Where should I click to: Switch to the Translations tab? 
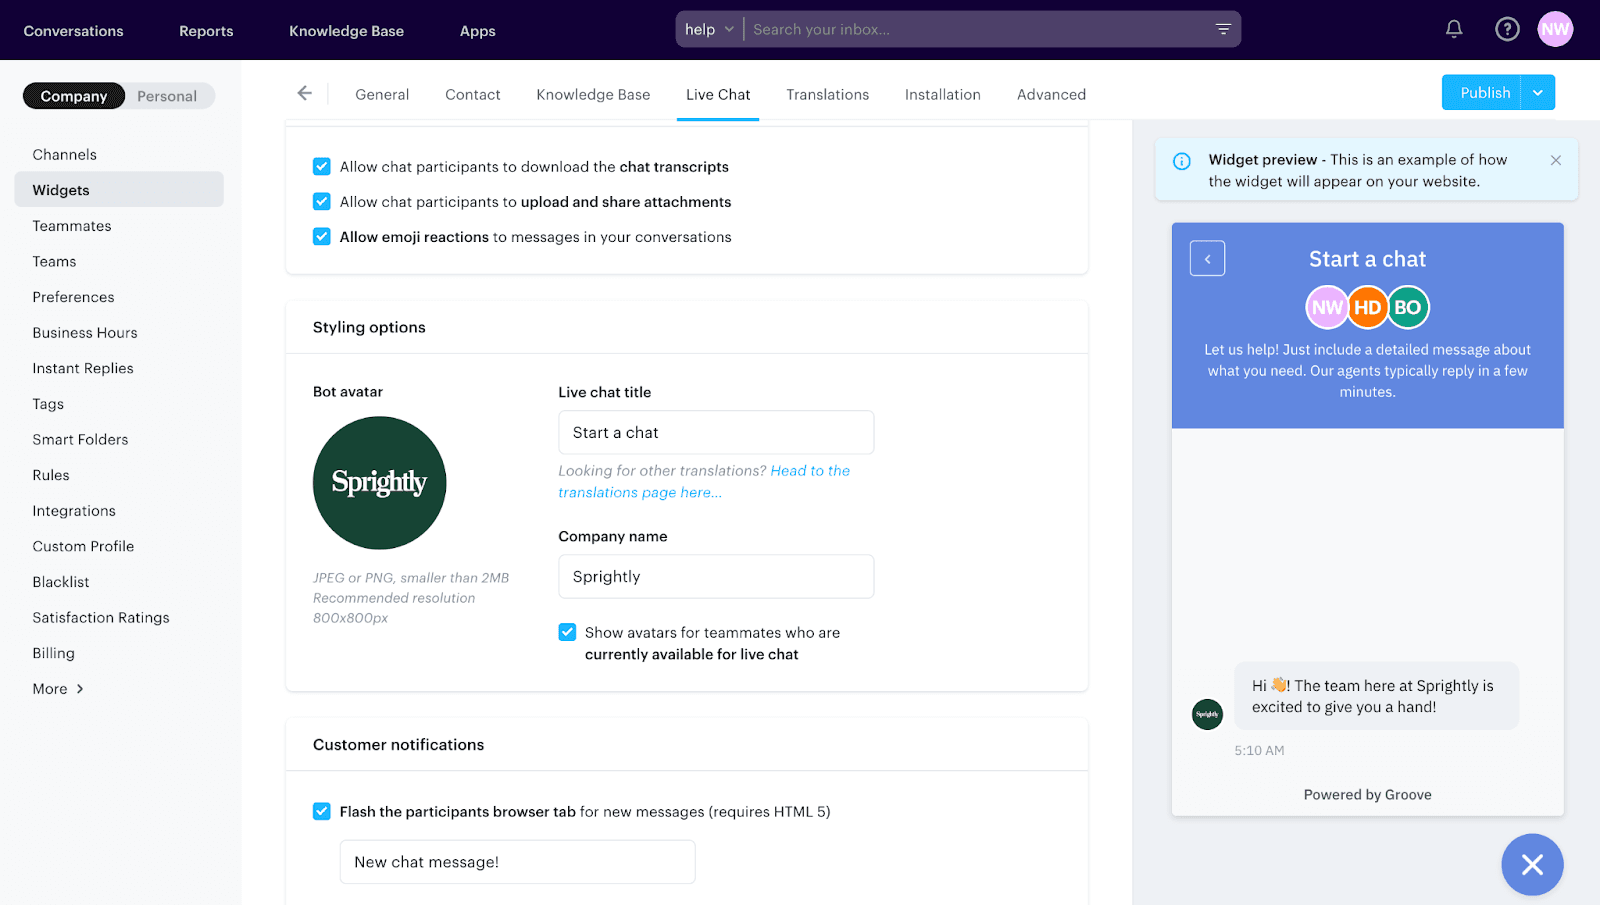click(827, 94)
